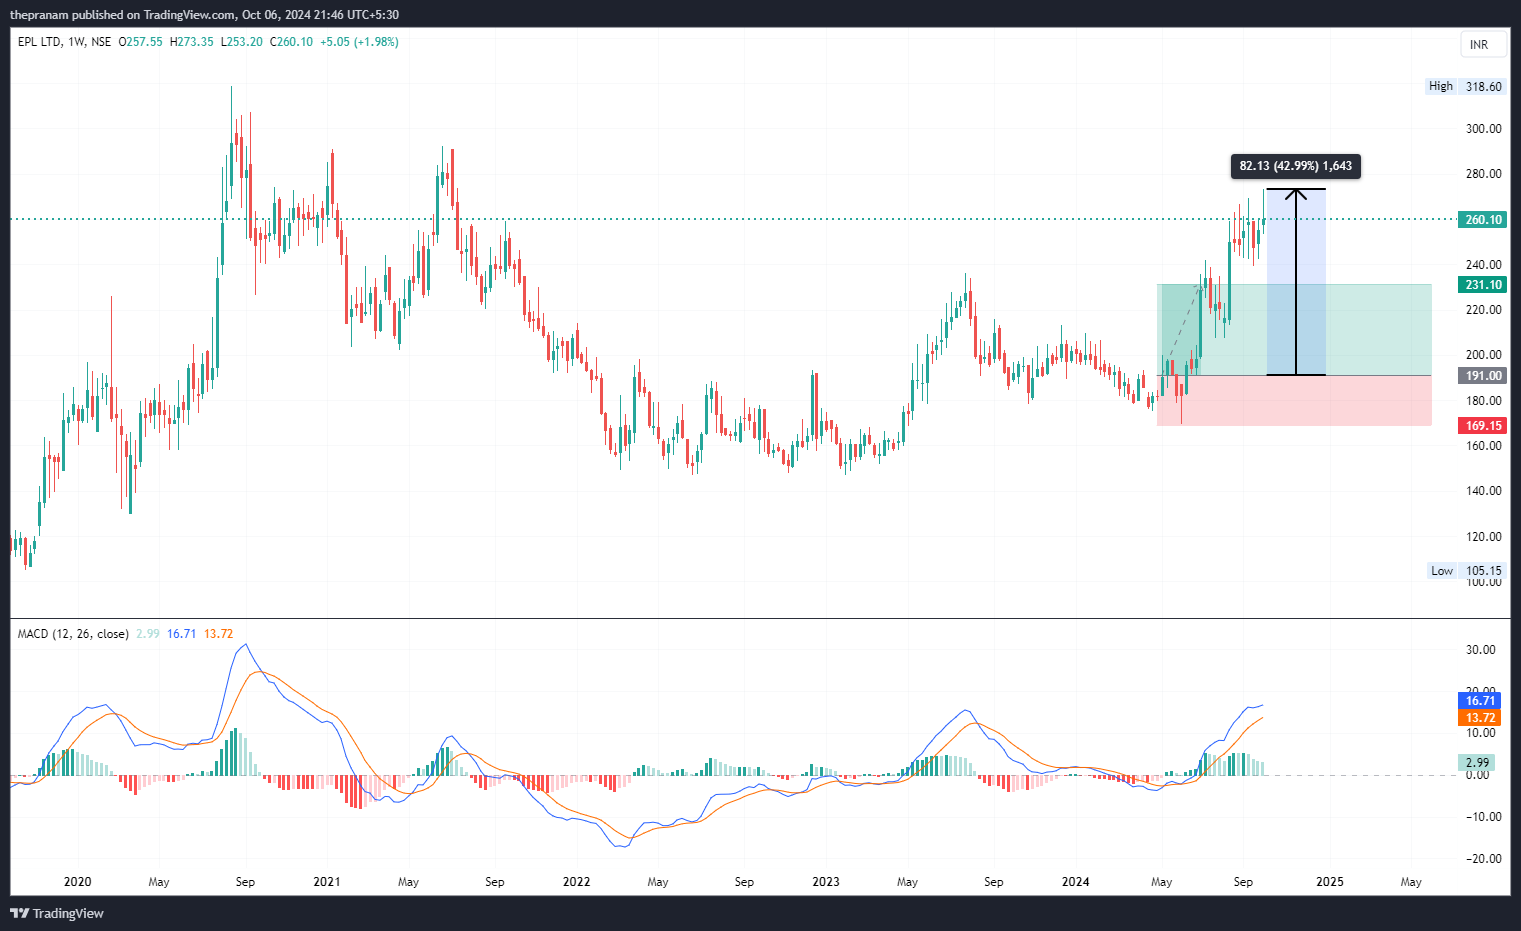Click the 1W interval label
1521x931 pixels.
[x=76, y=42]
